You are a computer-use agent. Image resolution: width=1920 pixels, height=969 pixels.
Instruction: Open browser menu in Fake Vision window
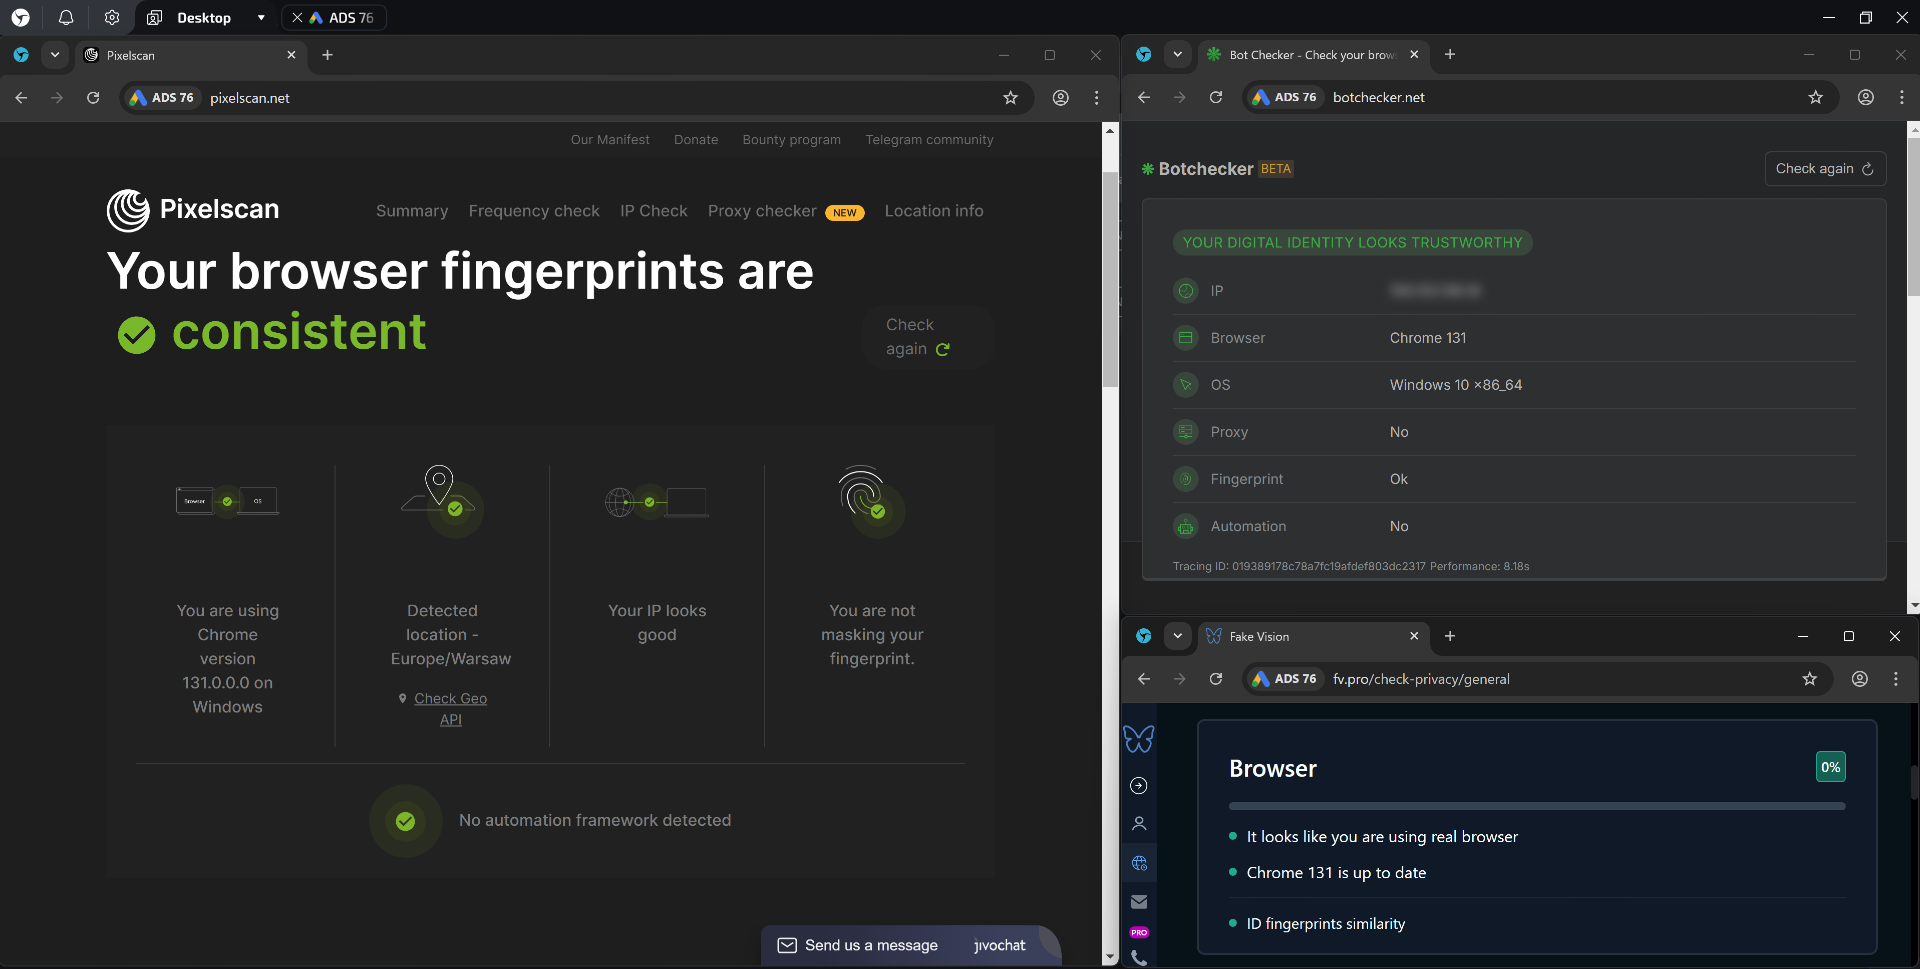pyautogui.click(x=1896, y=679)
